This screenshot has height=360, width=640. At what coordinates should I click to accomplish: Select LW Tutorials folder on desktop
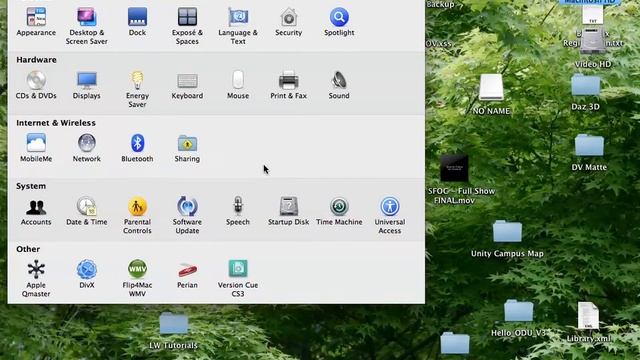(174, 324)
